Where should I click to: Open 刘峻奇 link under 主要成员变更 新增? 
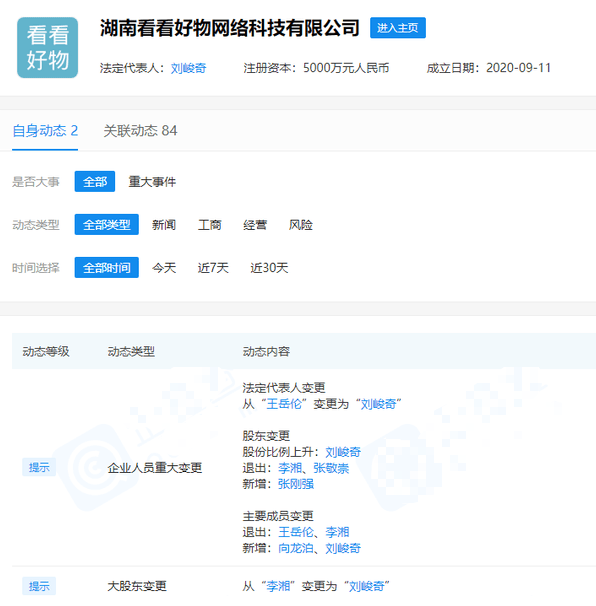click(343, 548)
